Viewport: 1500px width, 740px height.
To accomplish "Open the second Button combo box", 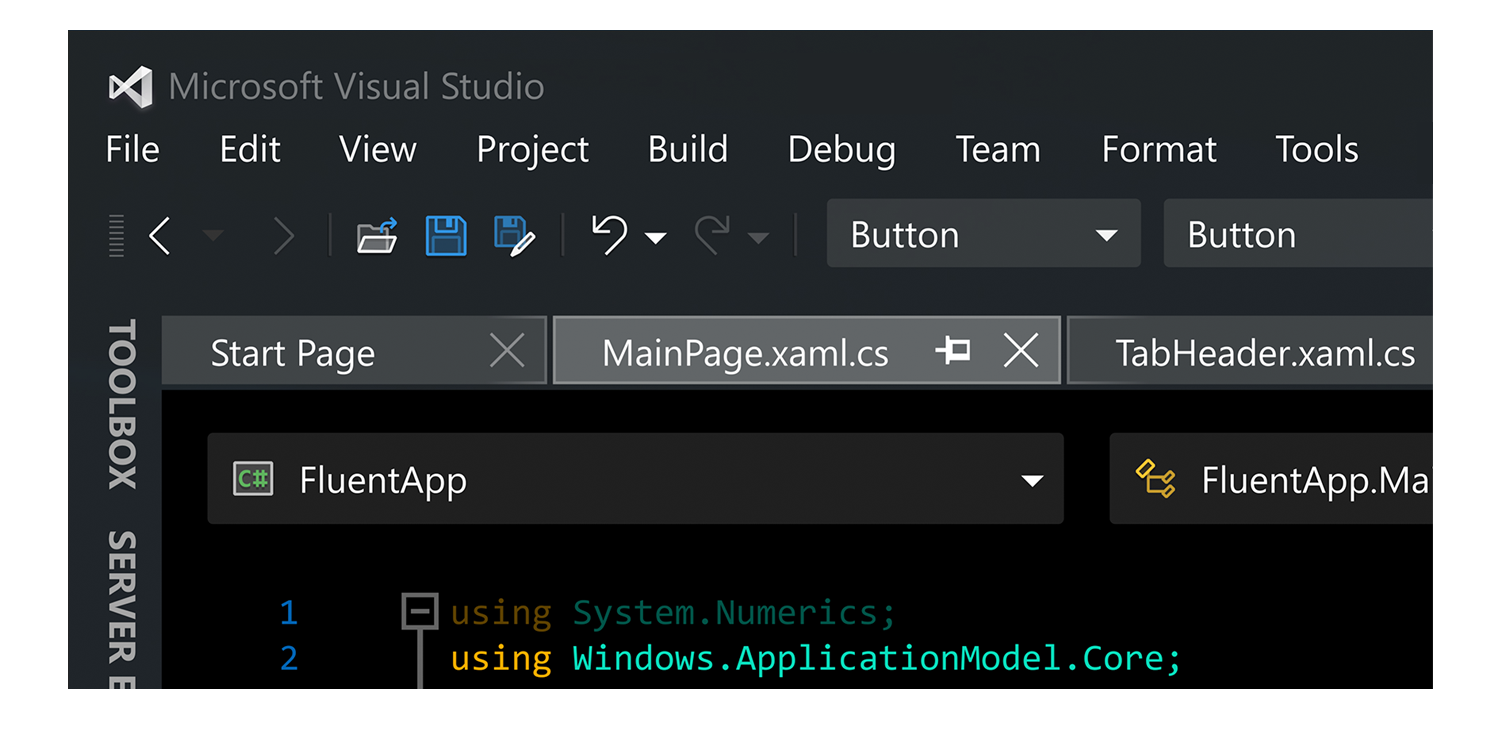I will pos(1298,233).
